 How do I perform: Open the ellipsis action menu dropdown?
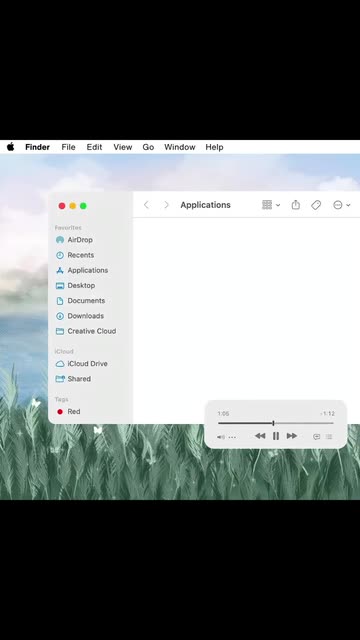[342, 205]
